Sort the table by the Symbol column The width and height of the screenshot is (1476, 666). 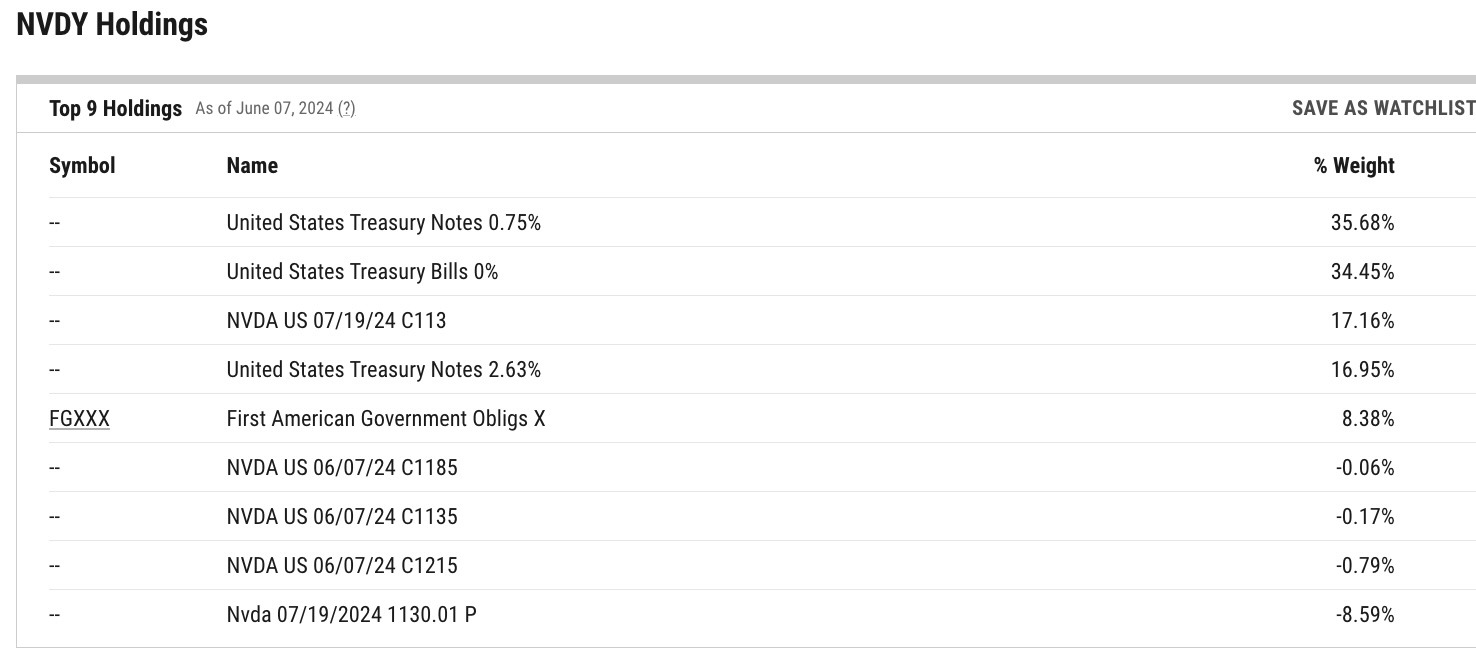[82, 165]
